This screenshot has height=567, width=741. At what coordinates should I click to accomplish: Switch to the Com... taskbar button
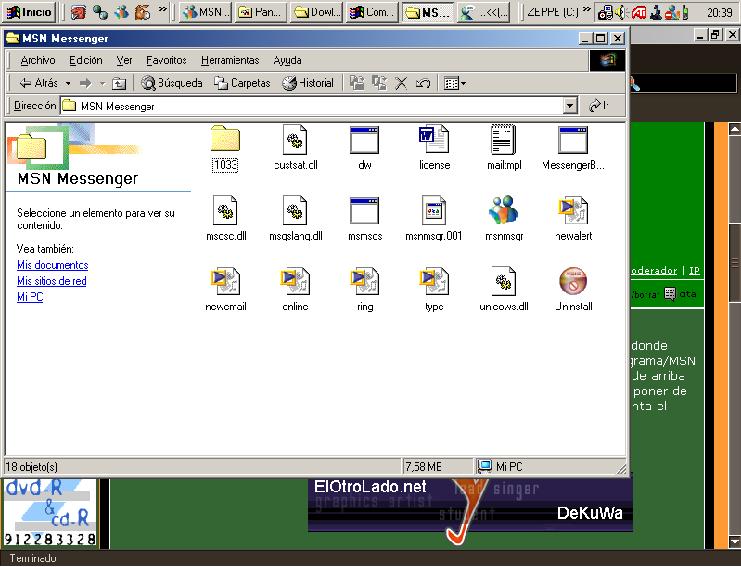click(371, 12)
